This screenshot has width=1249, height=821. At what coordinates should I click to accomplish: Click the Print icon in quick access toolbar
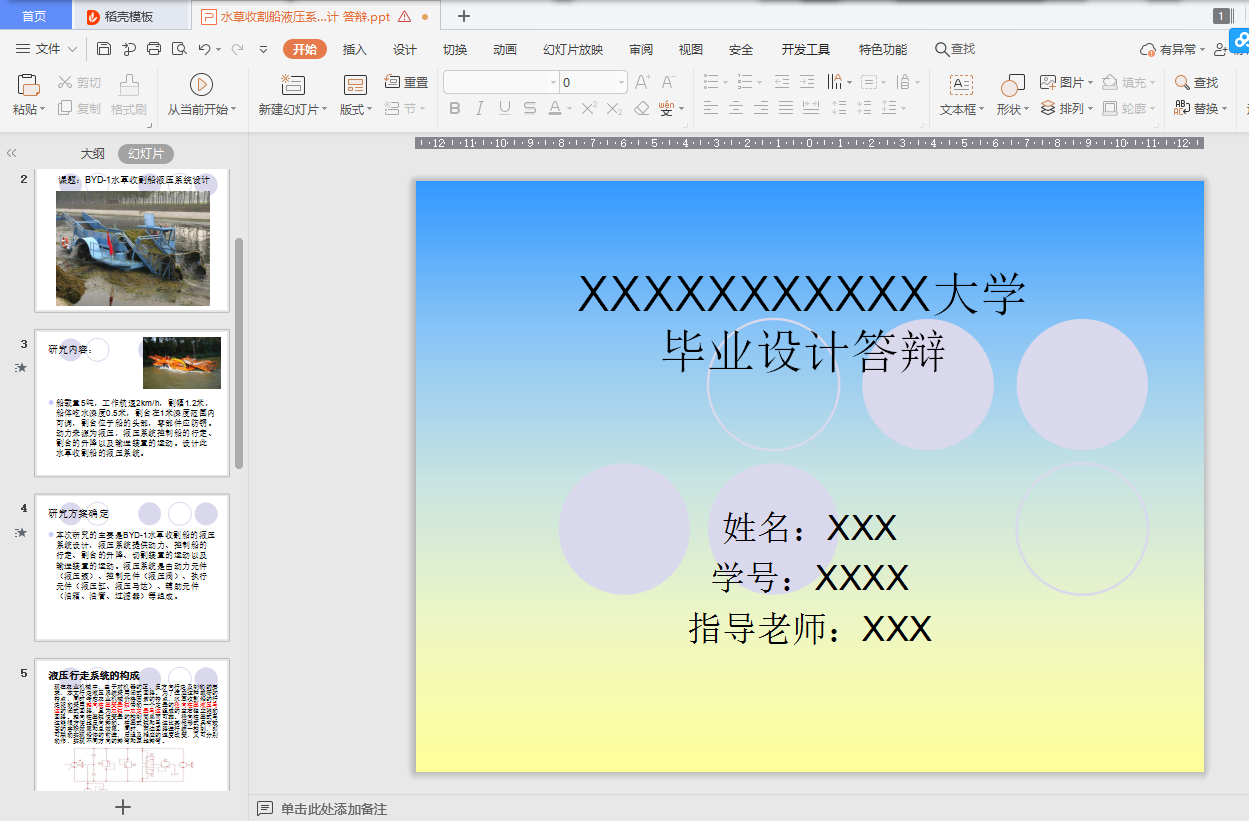tap(153, 49)
